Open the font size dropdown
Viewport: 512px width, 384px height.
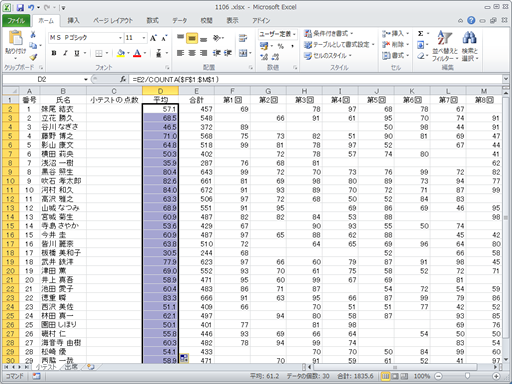click(x=144, y=38)
